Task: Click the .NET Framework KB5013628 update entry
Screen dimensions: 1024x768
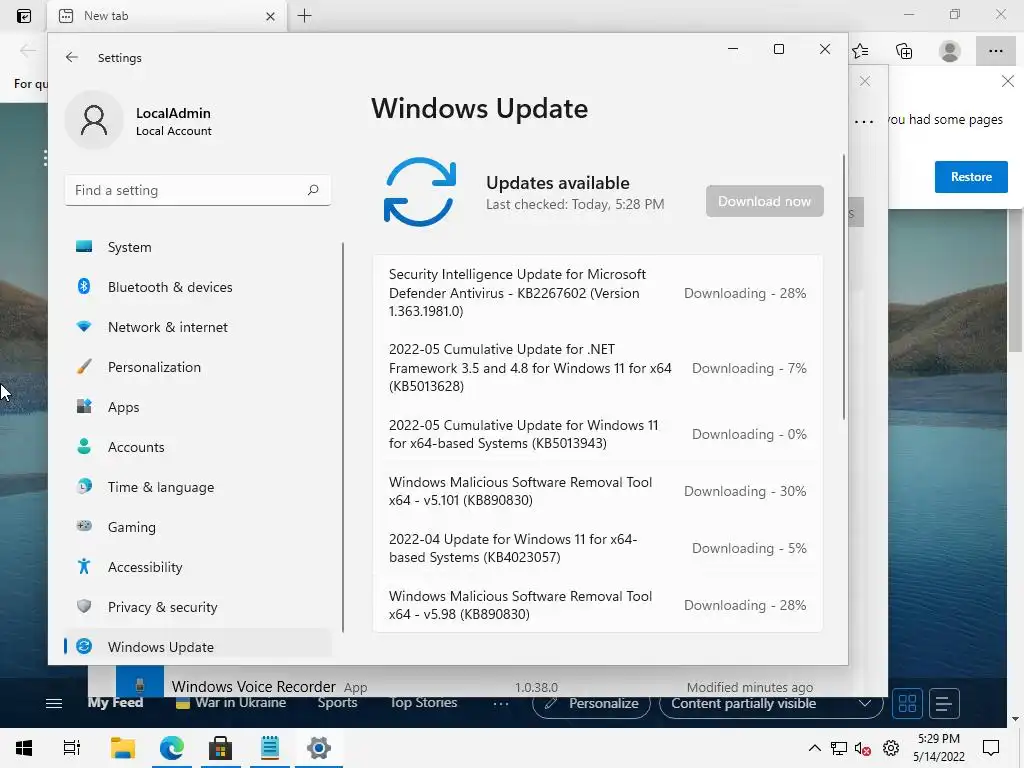Action: coord(598,368)
